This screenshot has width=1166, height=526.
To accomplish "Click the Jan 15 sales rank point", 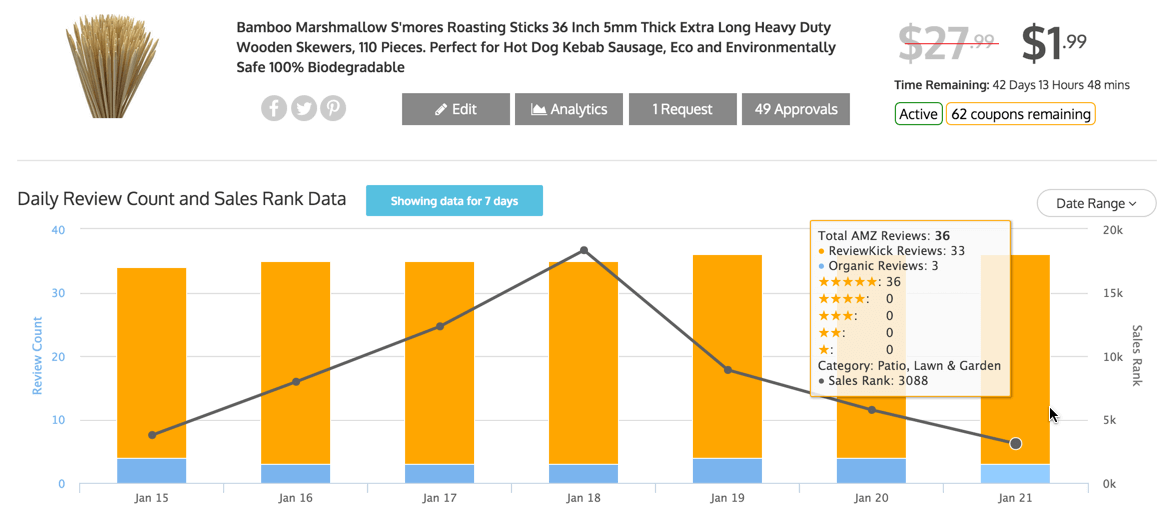I will pyautogui.click(x=152, y=435).
